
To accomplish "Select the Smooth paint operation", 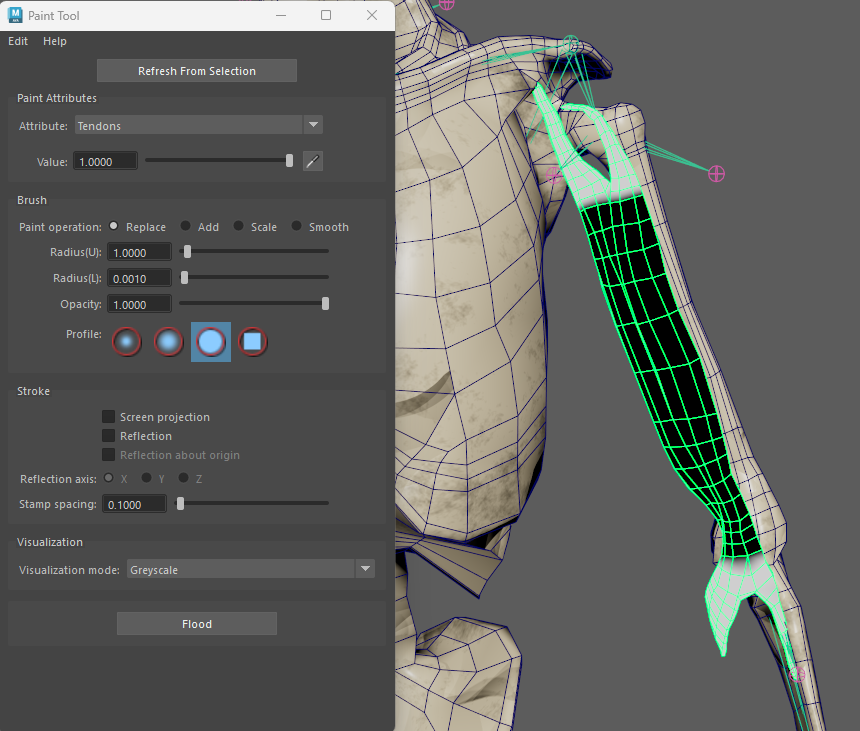I will (x=297, y=227).
